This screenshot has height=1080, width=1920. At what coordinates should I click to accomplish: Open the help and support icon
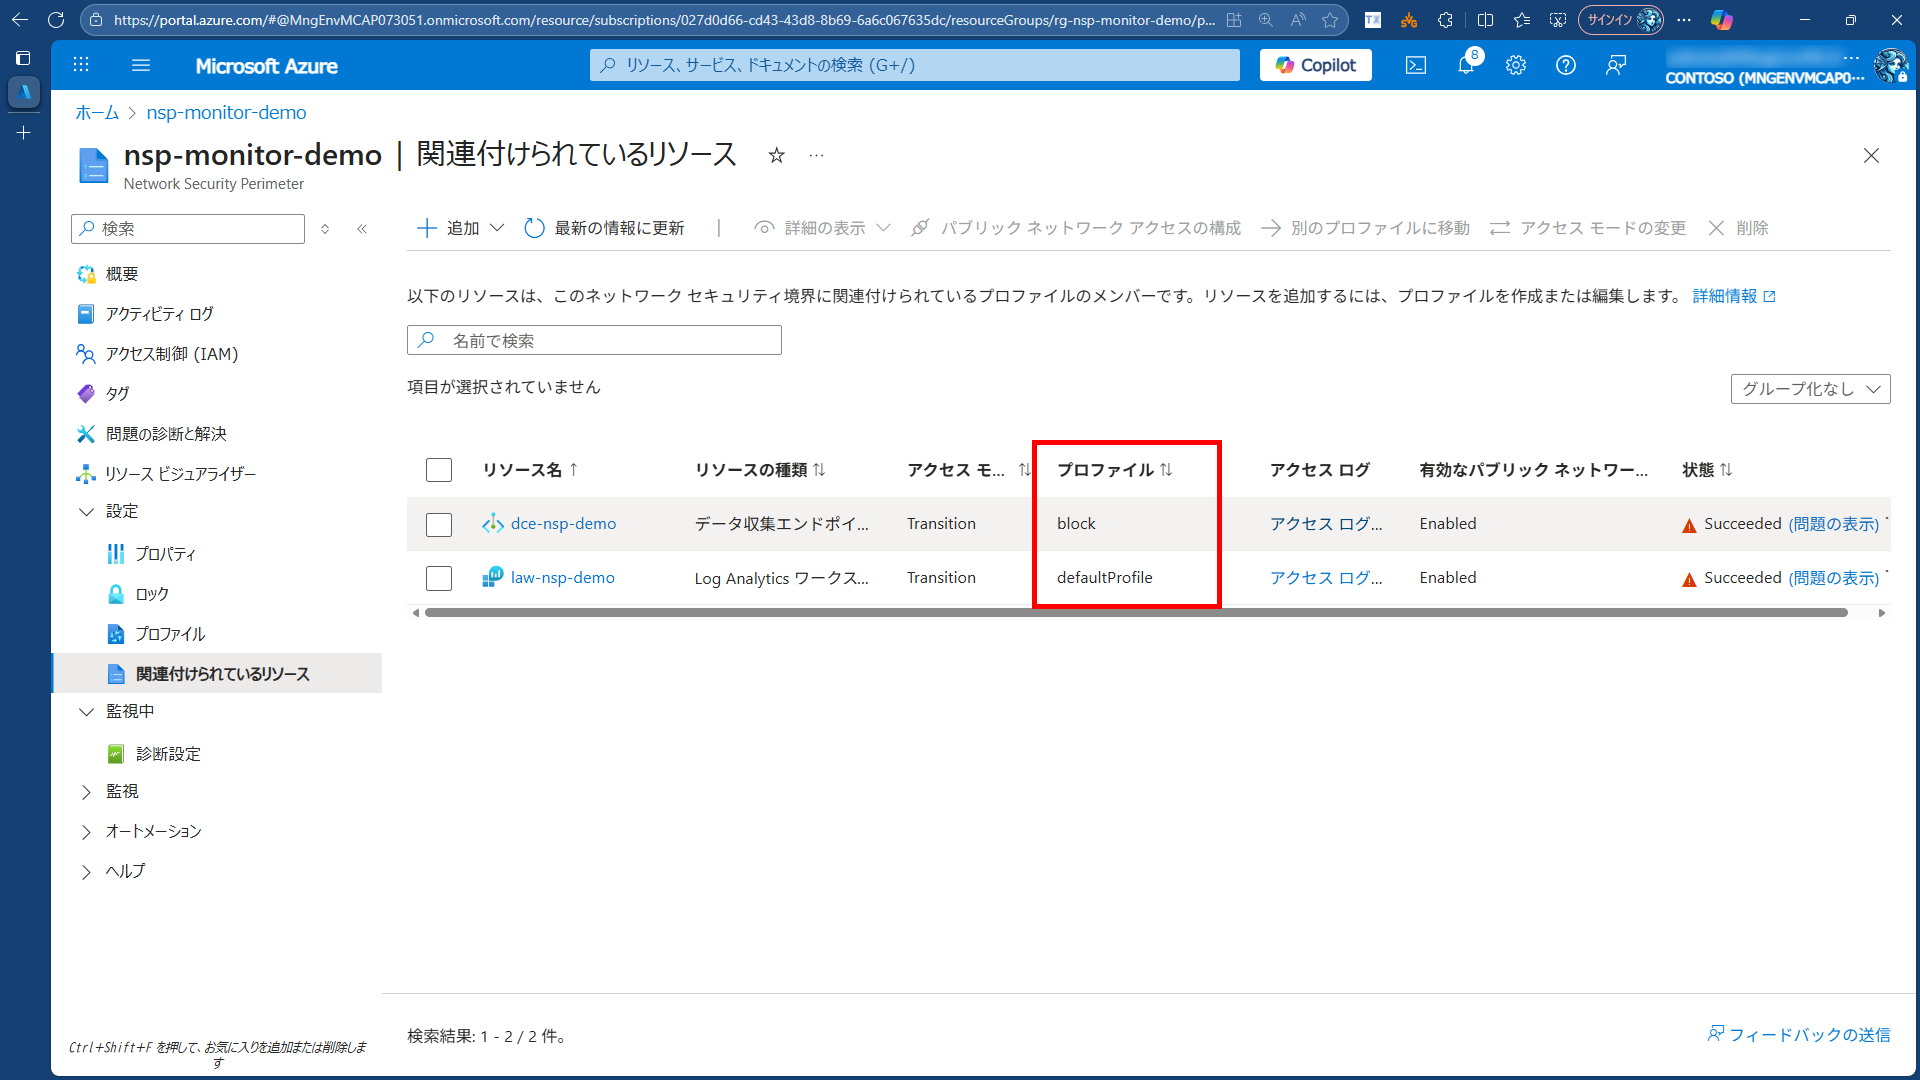click(1565, 65)
